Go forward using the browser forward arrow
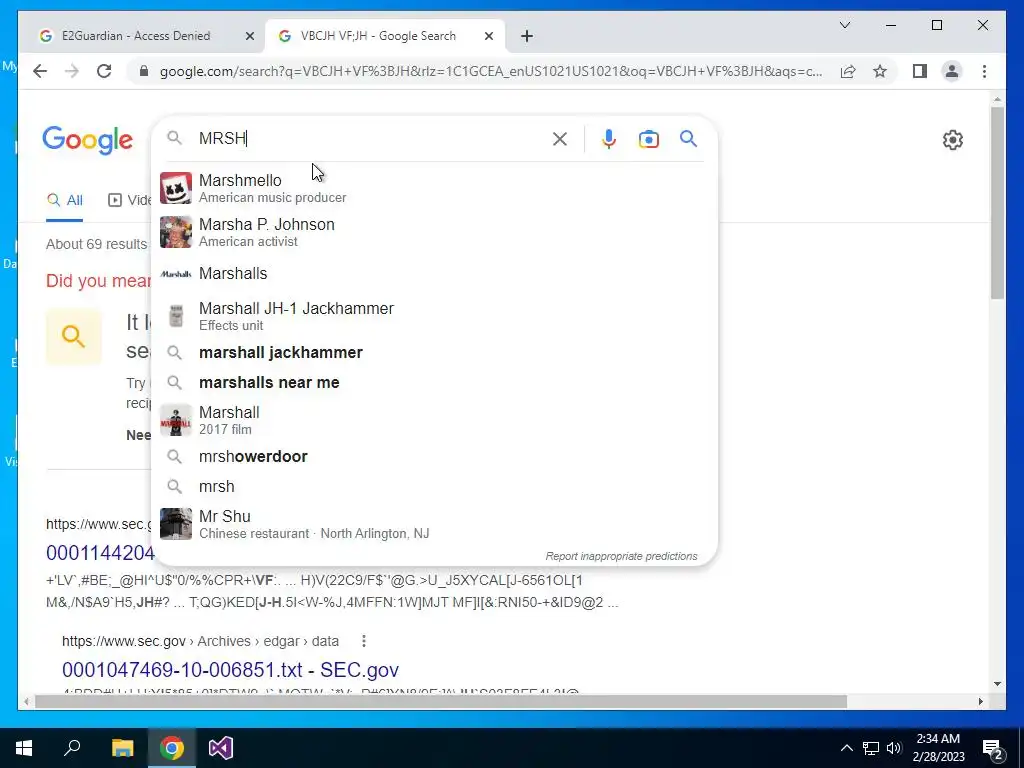 (72, 71)
